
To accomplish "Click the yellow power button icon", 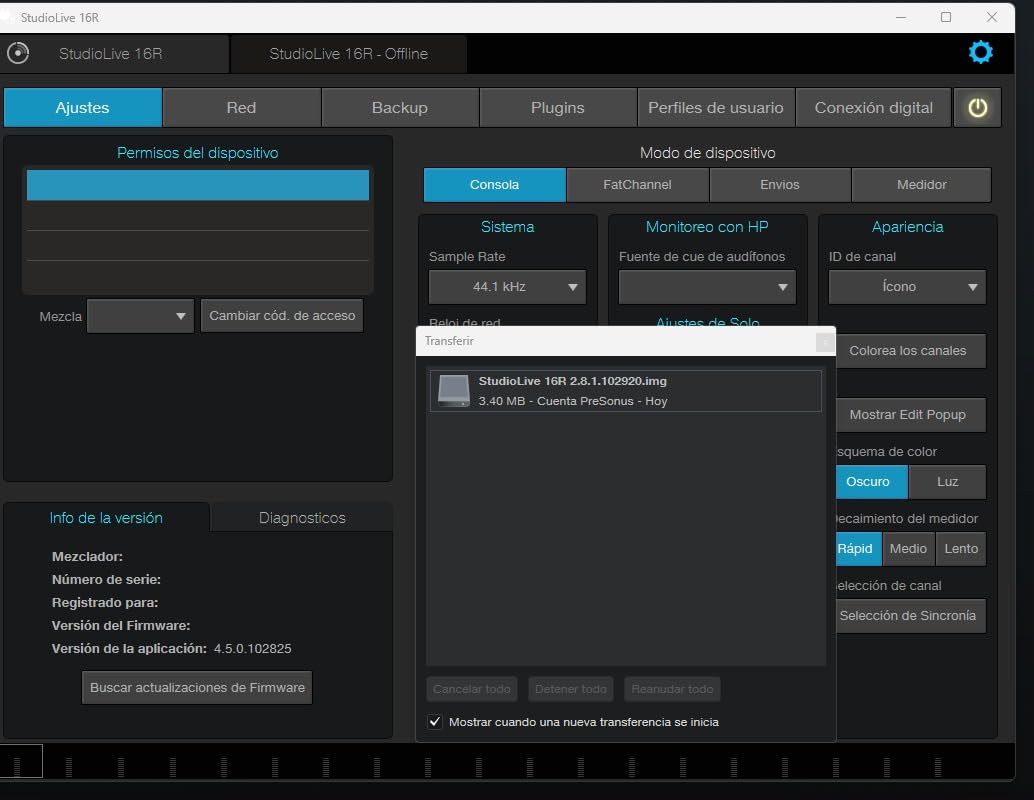I will [x=977, y=108].
